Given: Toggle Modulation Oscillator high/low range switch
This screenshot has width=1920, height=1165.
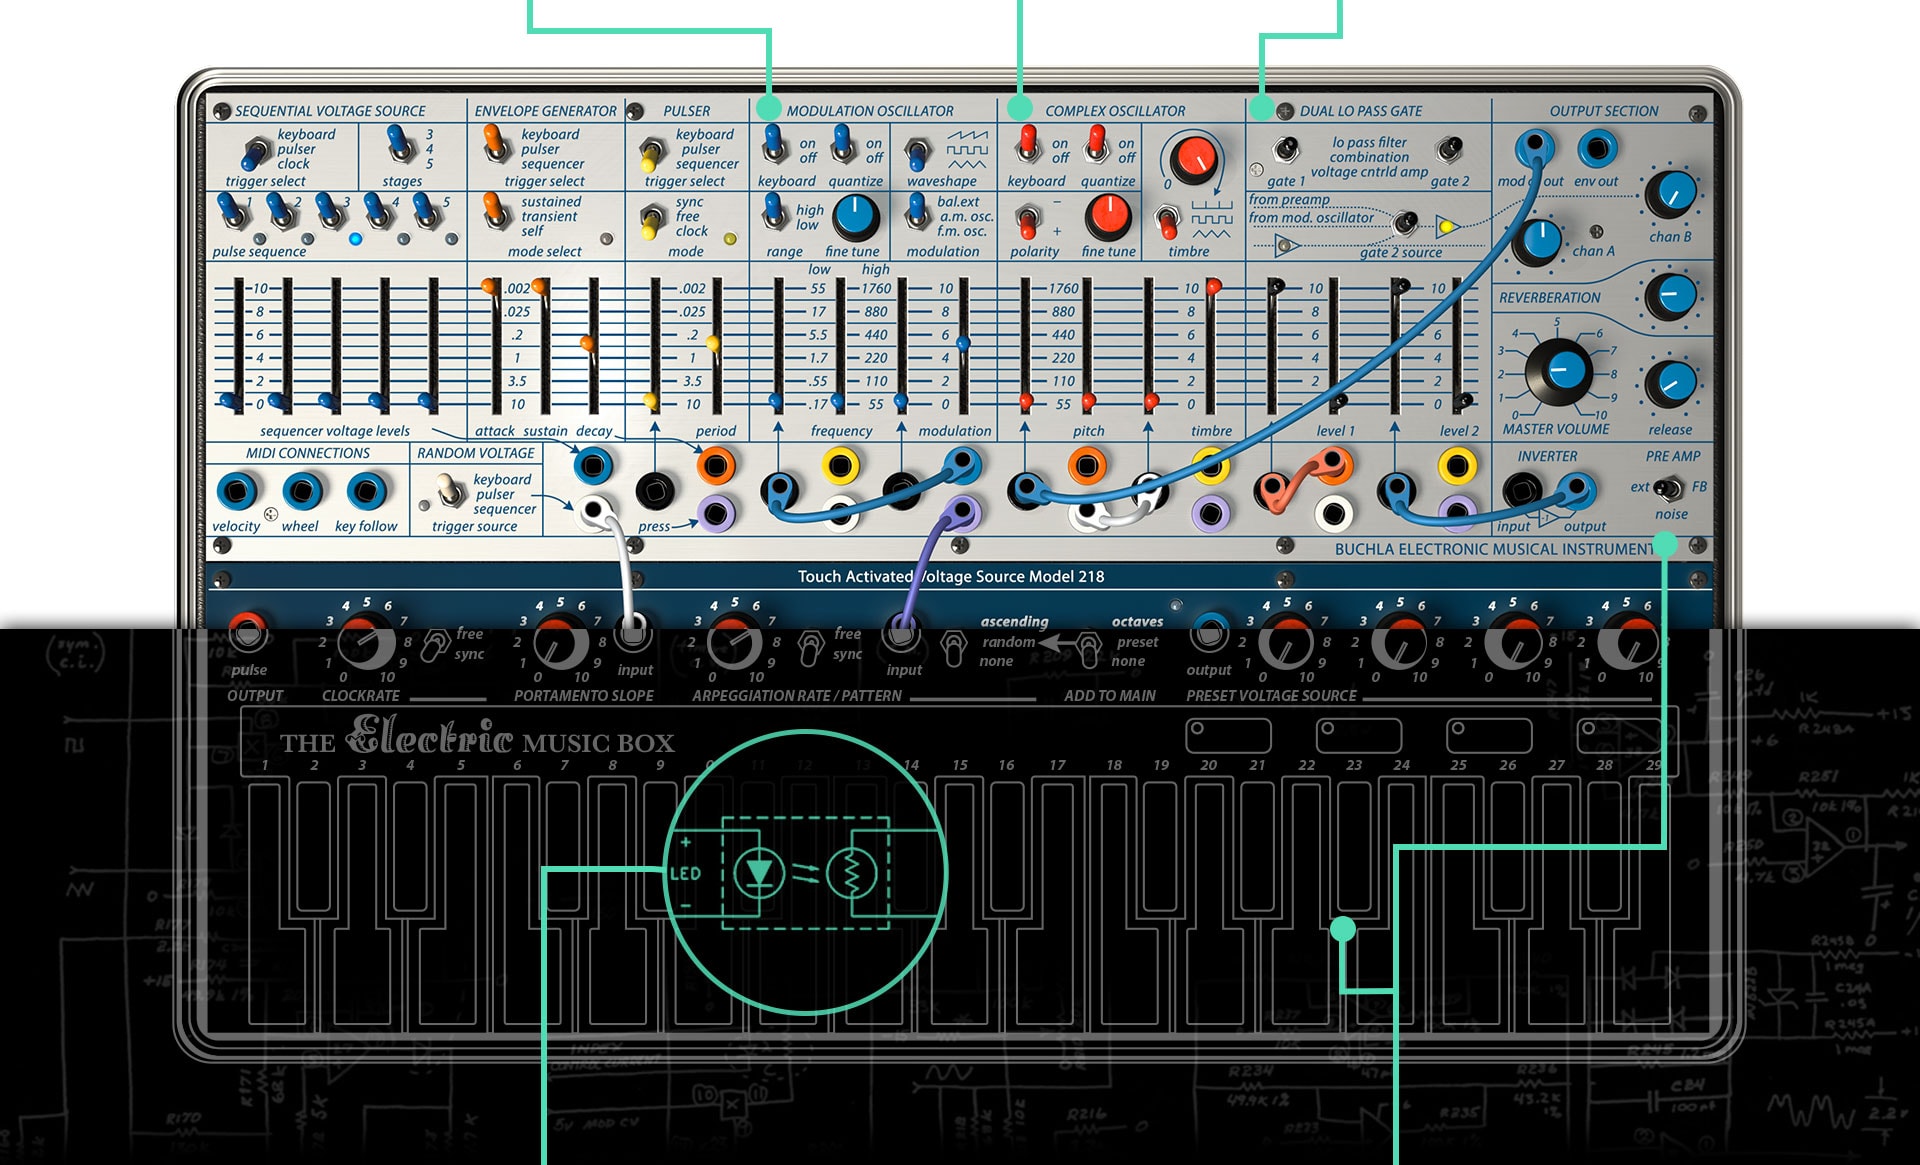Looking at the screenshot, I should pyautogui.click(x=774, y=211).
